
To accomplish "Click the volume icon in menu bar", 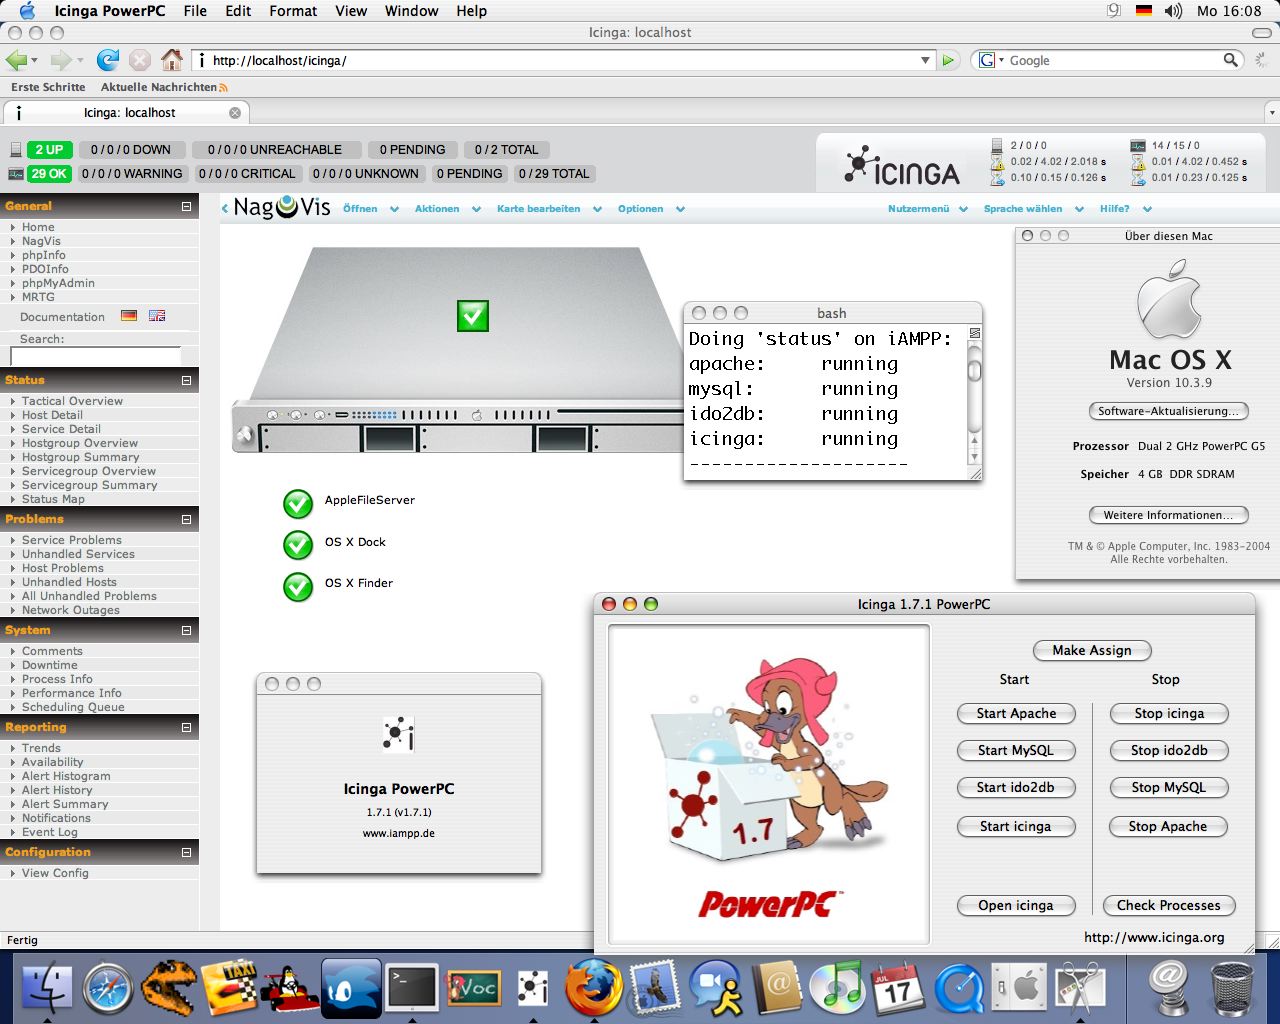I will pos(1173,11).
